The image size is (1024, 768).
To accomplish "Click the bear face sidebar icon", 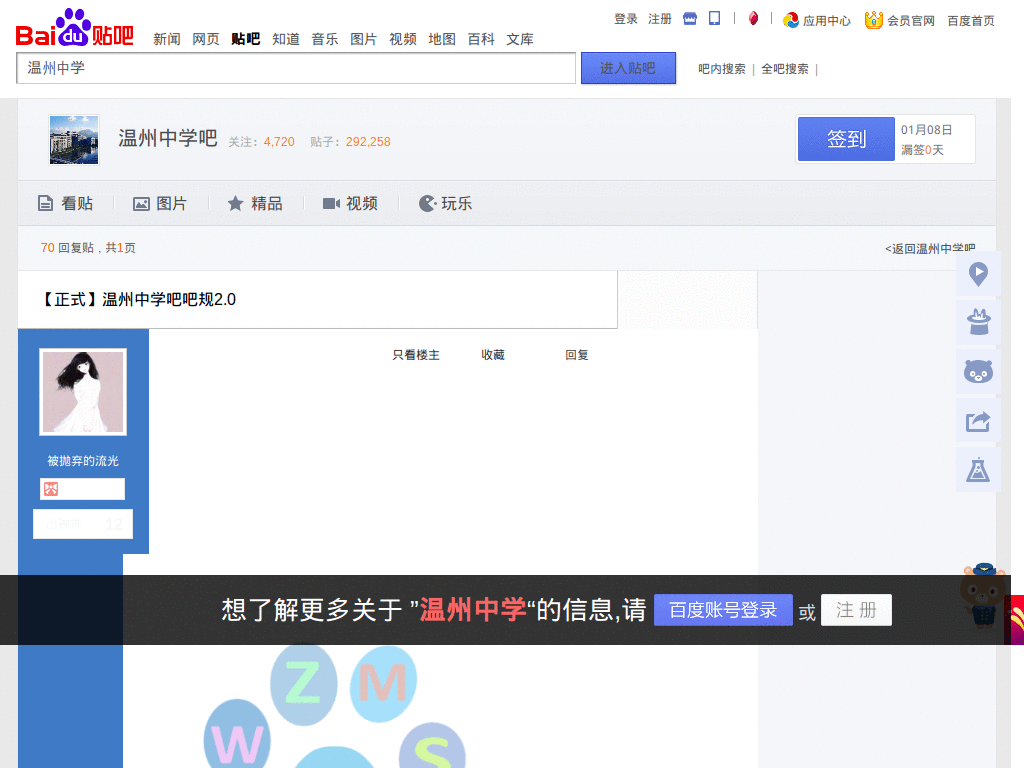I will (978, 372).
